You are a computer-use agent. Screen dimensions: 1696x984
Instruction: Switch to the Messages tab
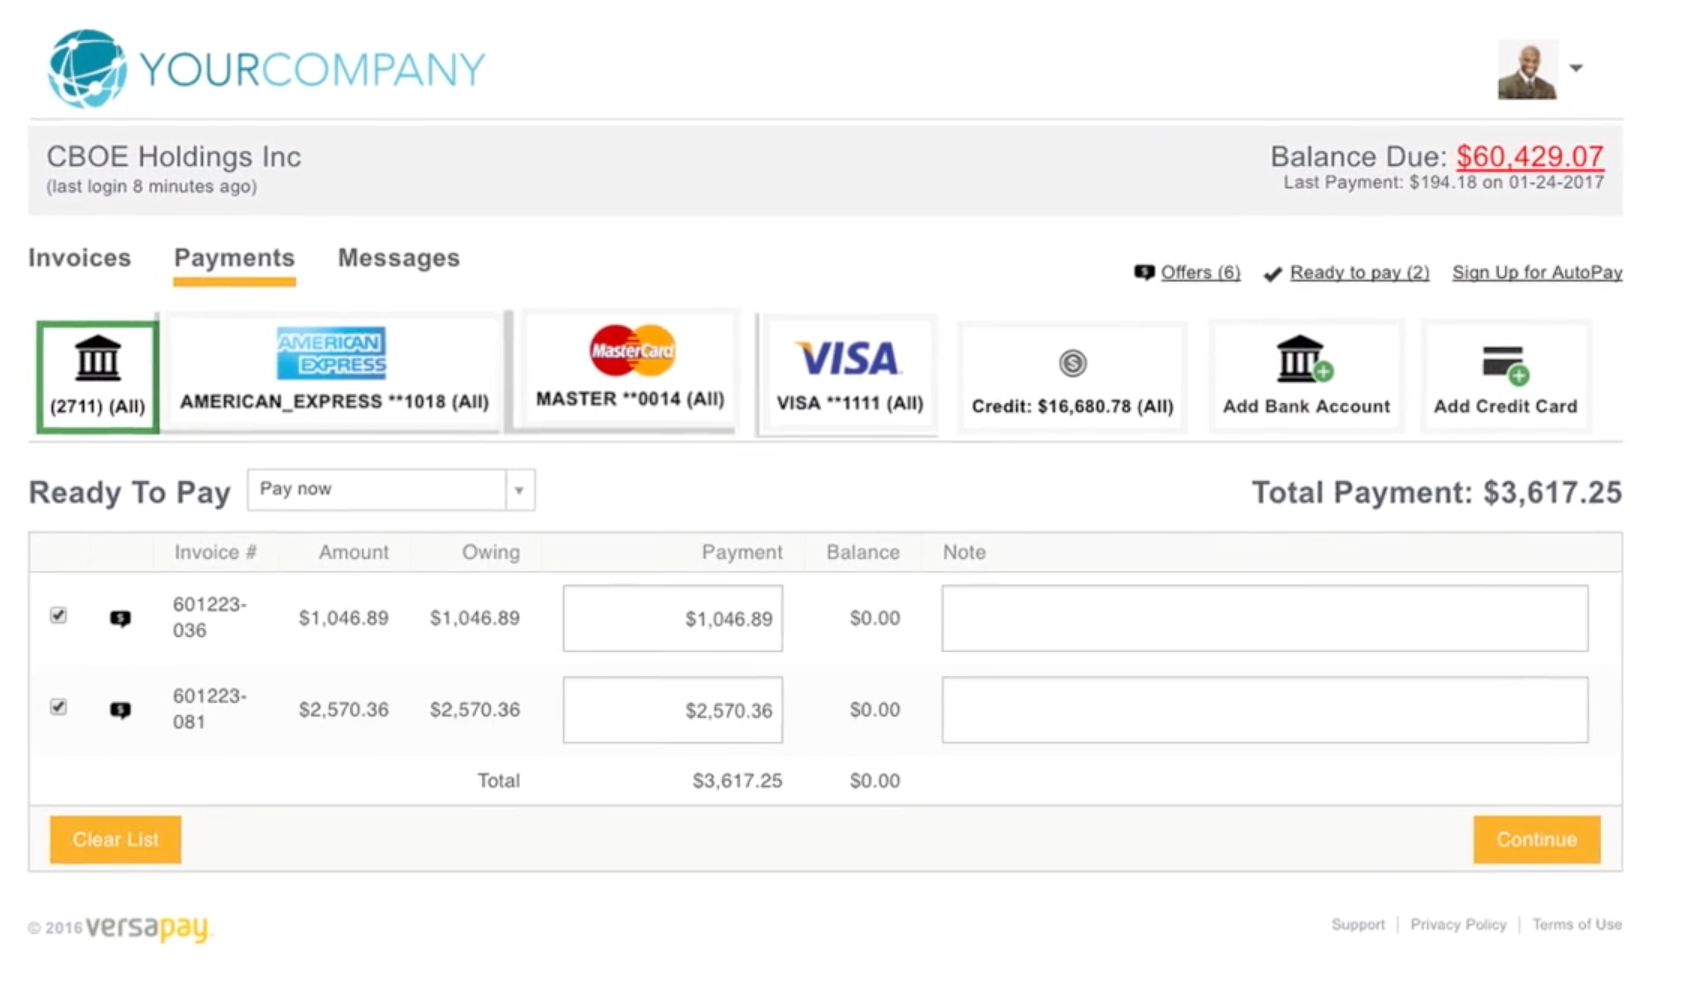pos(399,258)
